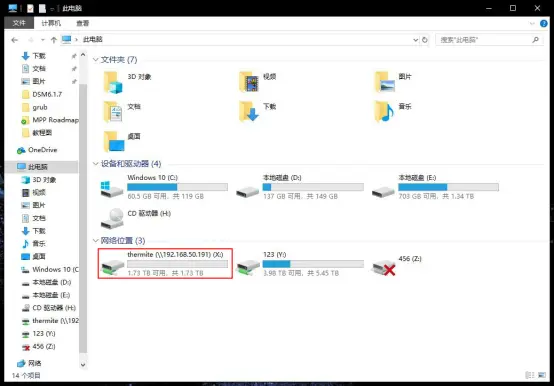Select disconnected 456 (Z:) network drive
The width and height of the screenshot is (554, 386).
397,265
